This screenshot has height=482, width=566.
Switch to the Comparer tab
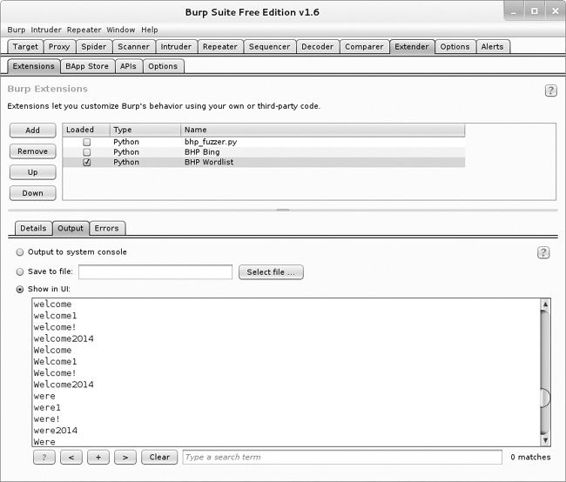pyautogui.click(x=364, y=47)
